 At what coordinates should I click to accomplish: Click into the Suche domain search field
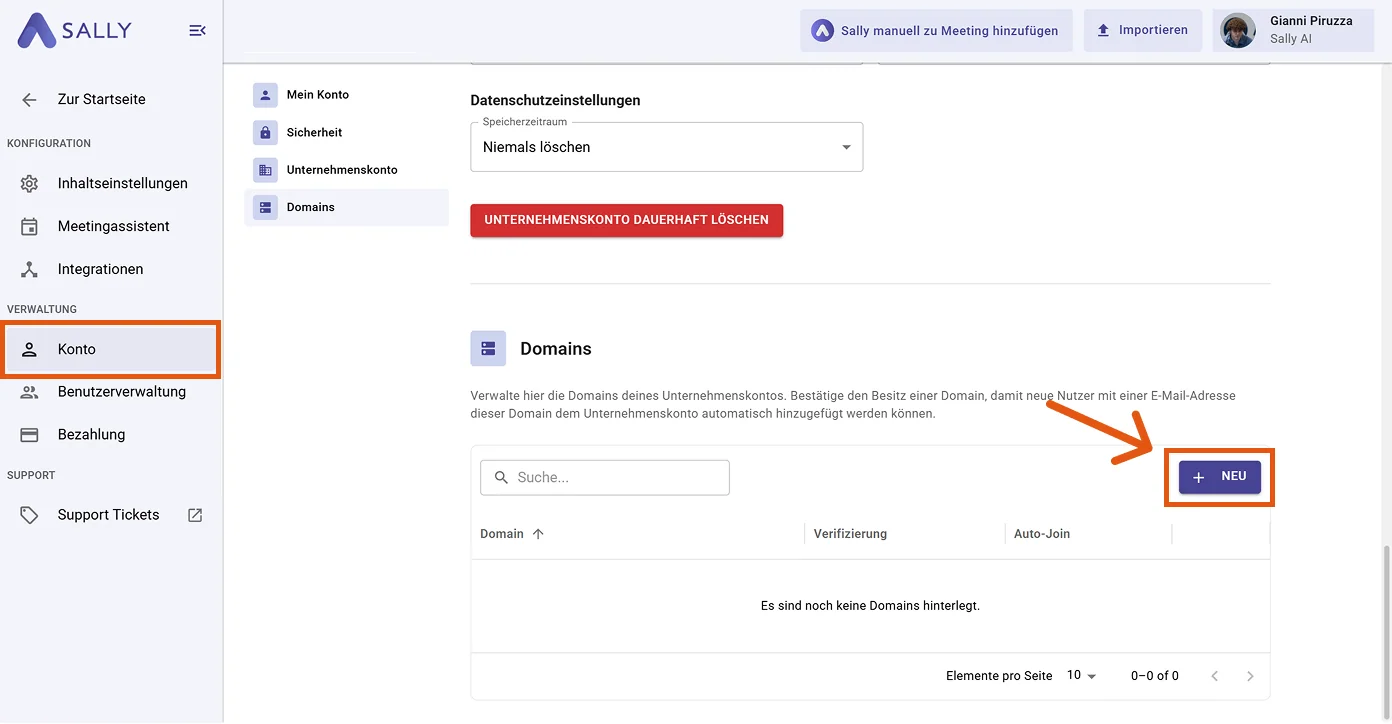[x=605, y=478]
